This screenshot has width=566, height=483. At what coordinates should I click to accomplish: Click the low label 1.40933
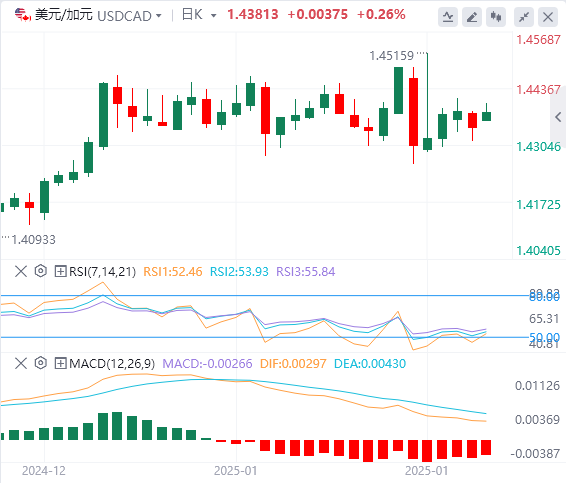[34, 240]
